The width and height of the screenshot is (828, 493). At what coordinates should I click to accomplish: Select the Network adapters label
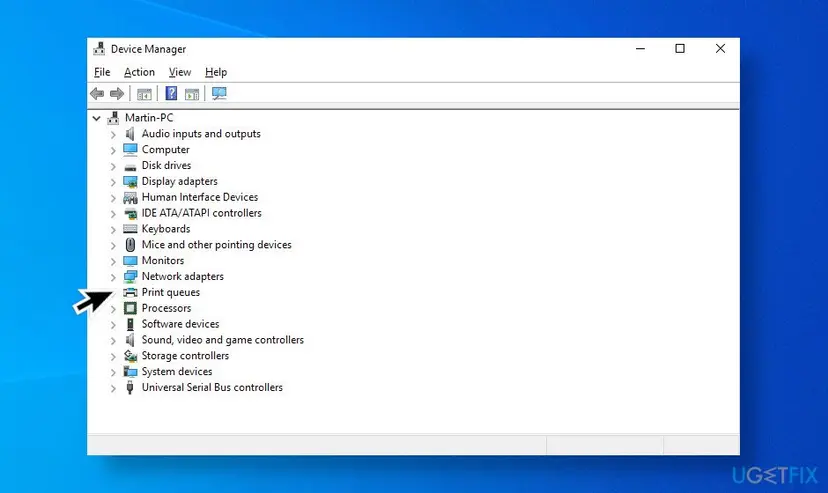point(183,277)
